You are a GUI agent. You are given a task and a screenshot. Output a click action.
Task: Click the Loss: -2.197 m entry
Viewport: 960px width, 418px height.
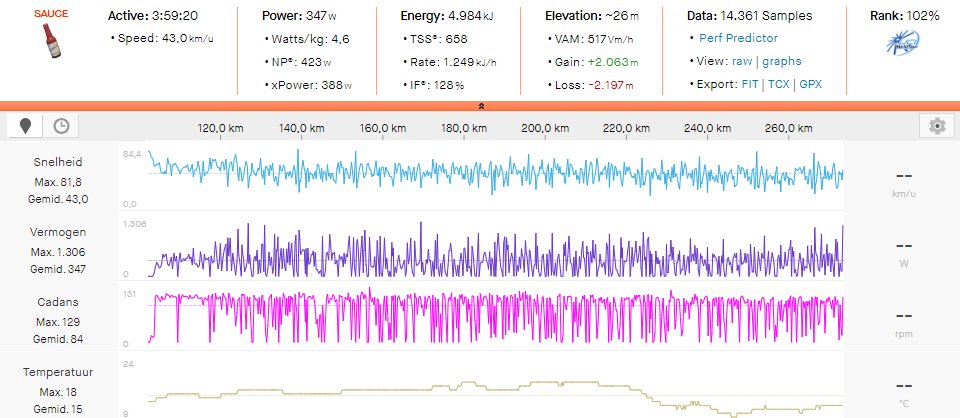594,86
